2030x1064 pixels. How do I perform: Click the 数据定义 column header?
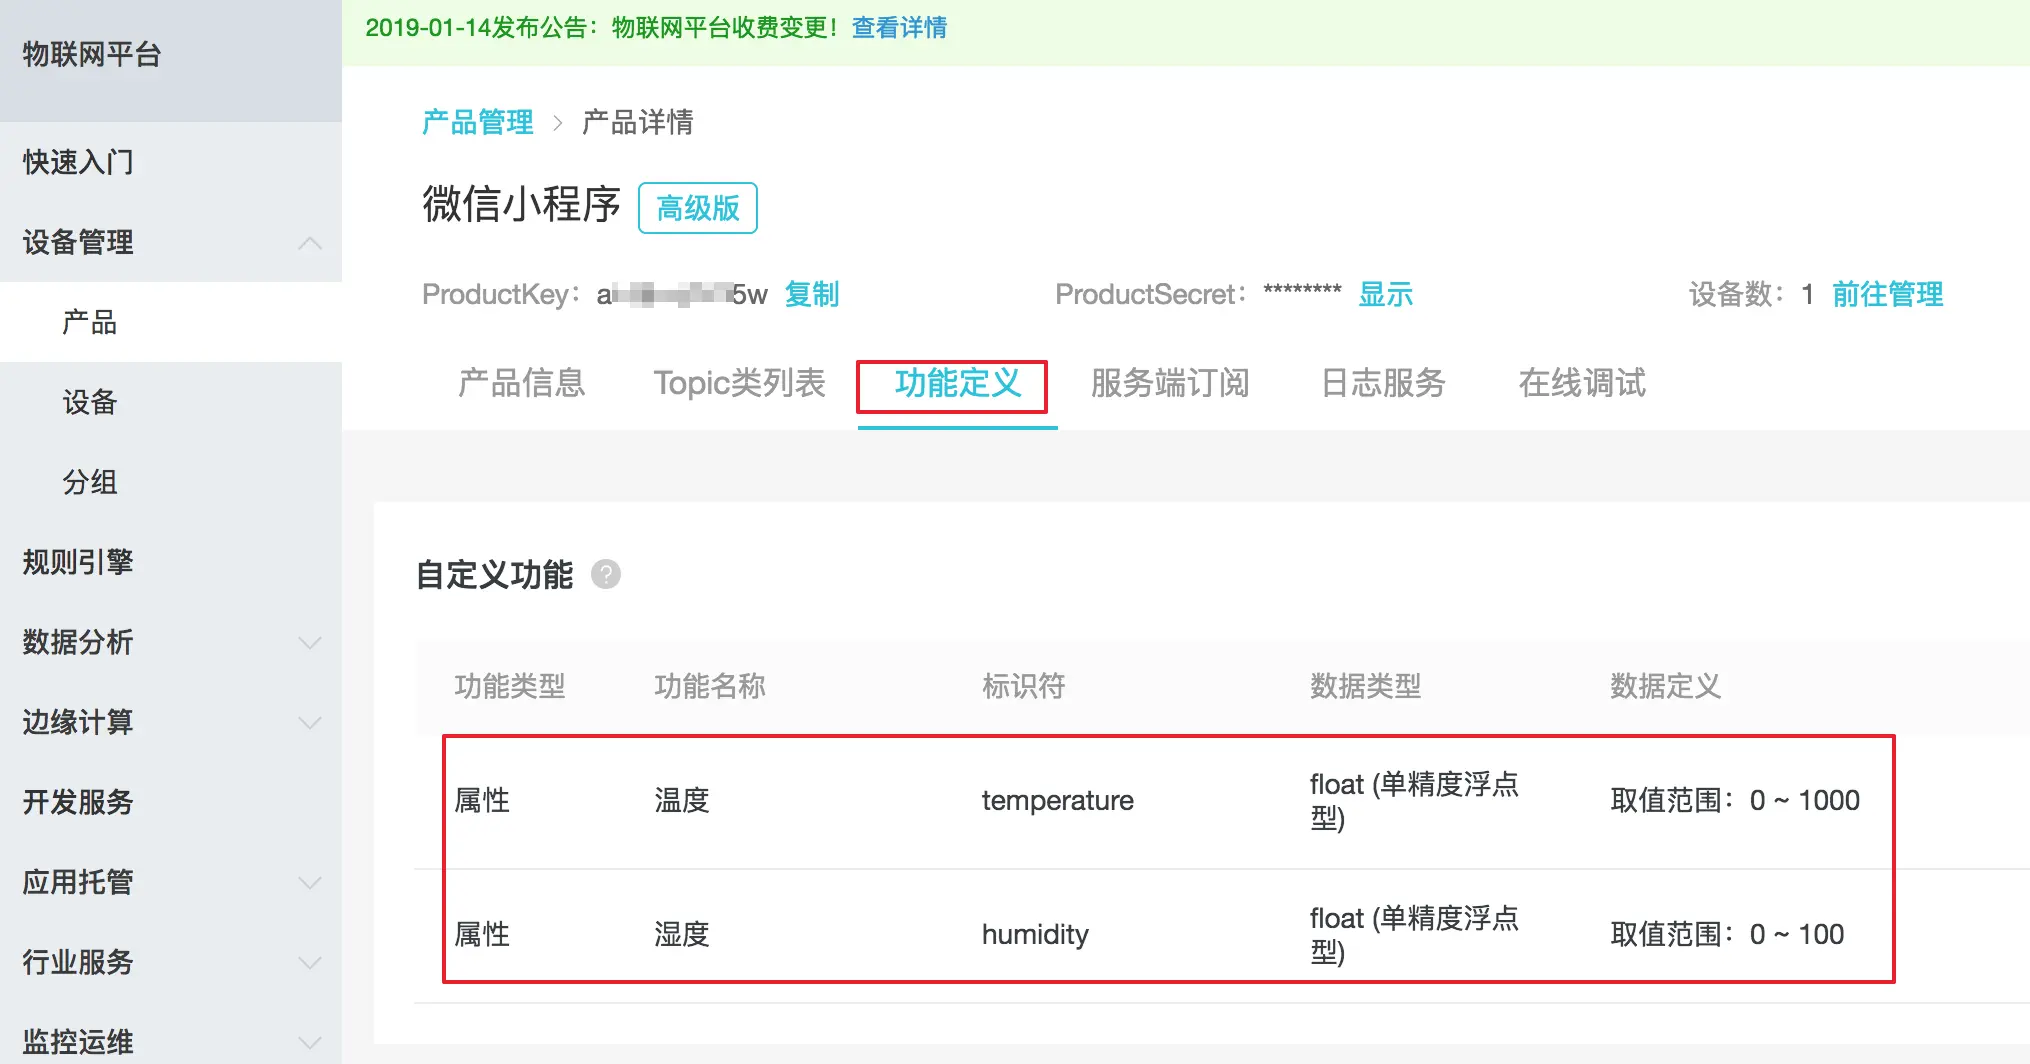coord(1665,686)
